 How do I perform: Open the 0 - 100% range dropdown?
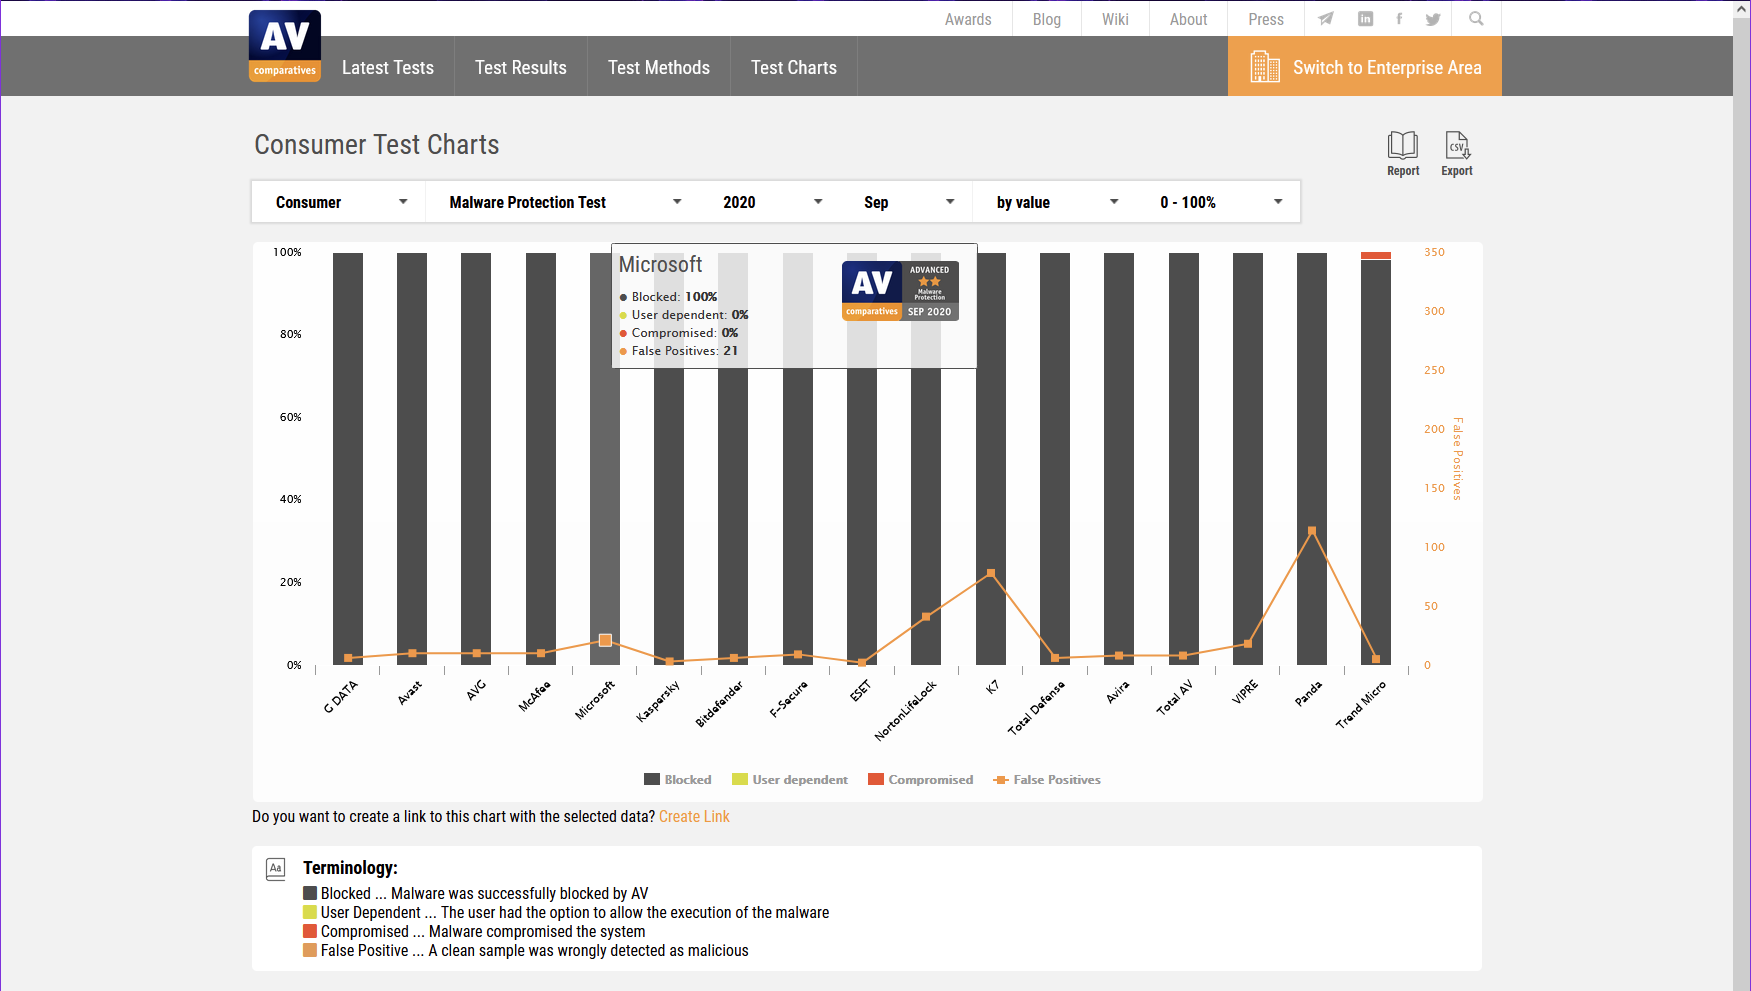pyautogui.click(x=1220, y=202)
